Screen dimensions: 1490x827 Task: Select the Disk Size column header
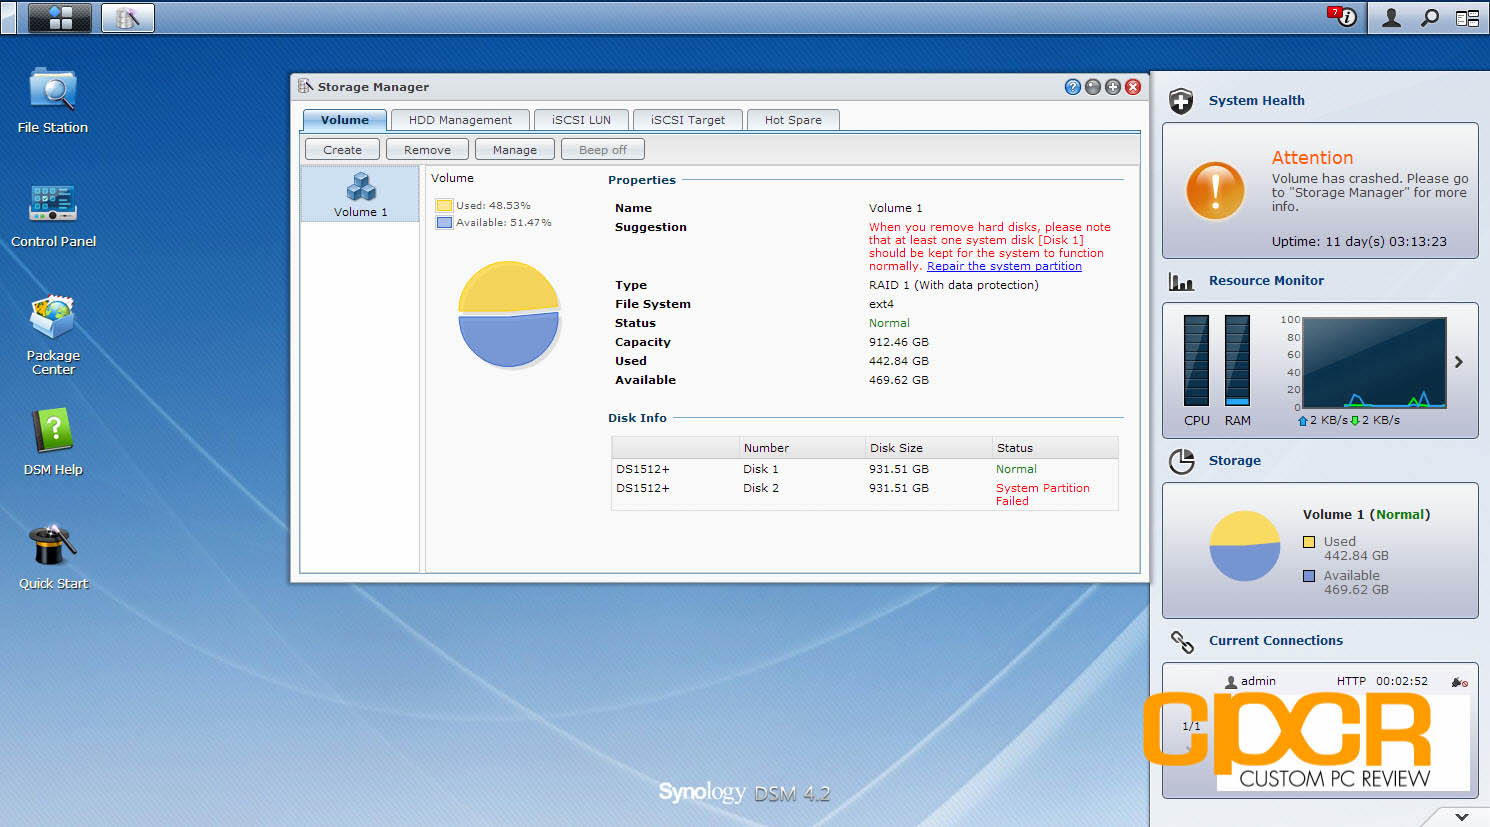(x=928, y=448)
